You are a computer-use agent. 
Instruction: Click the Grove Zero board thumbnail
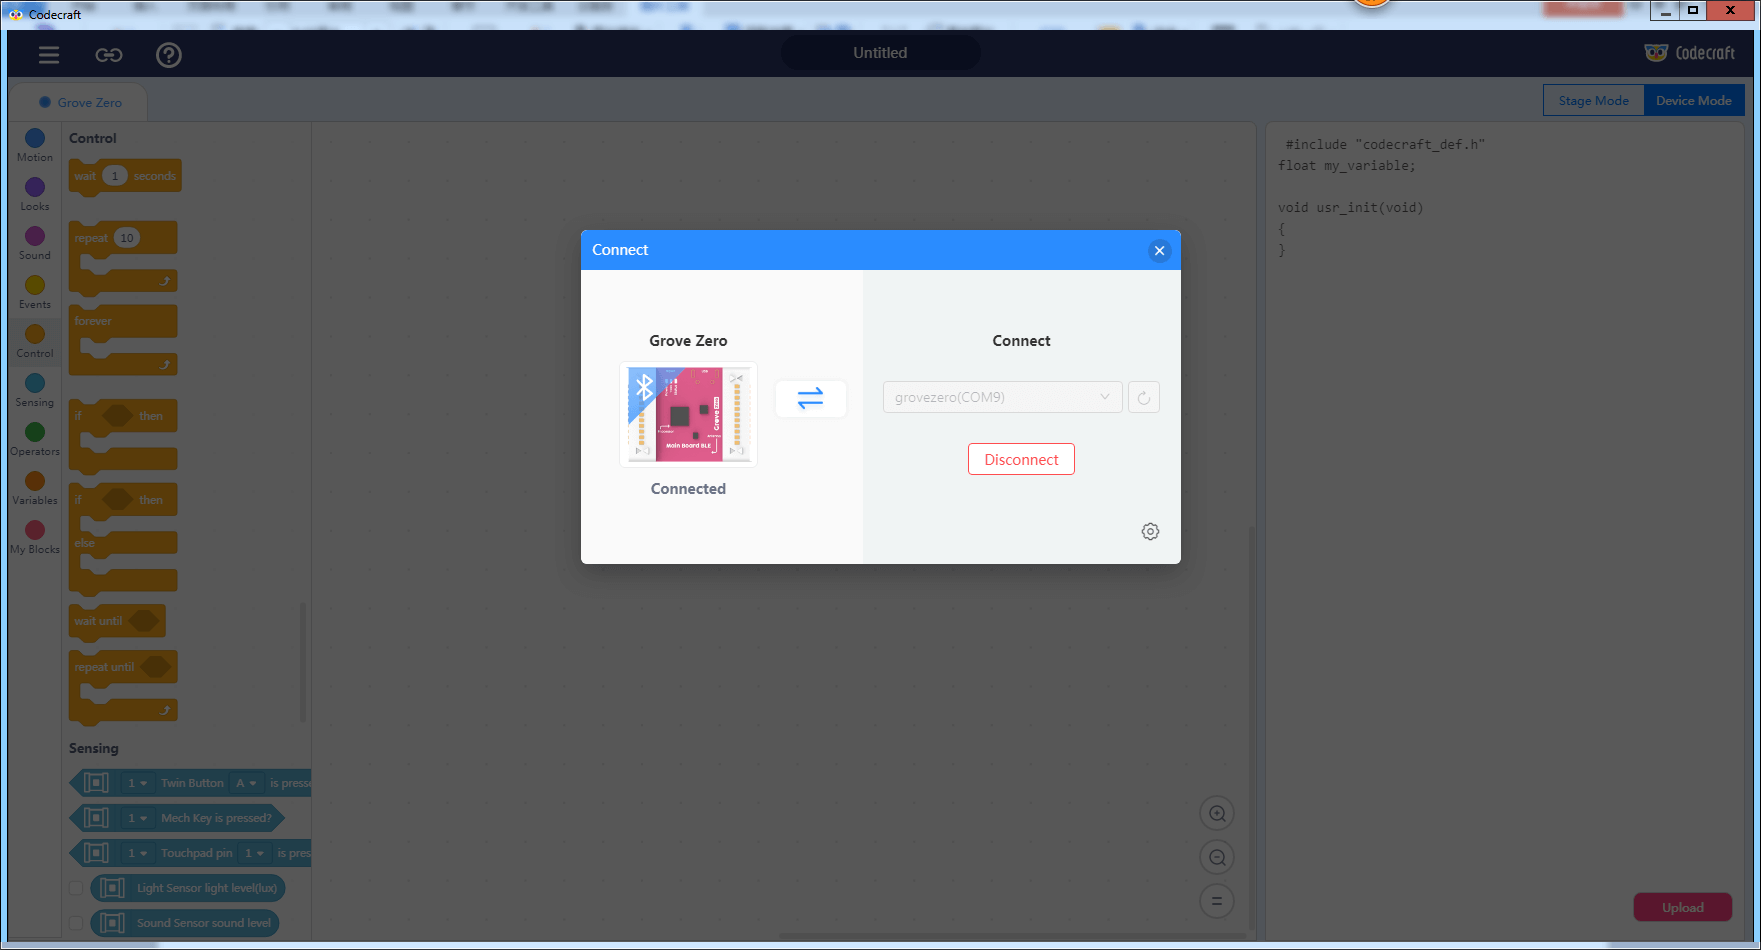(688, 414)
